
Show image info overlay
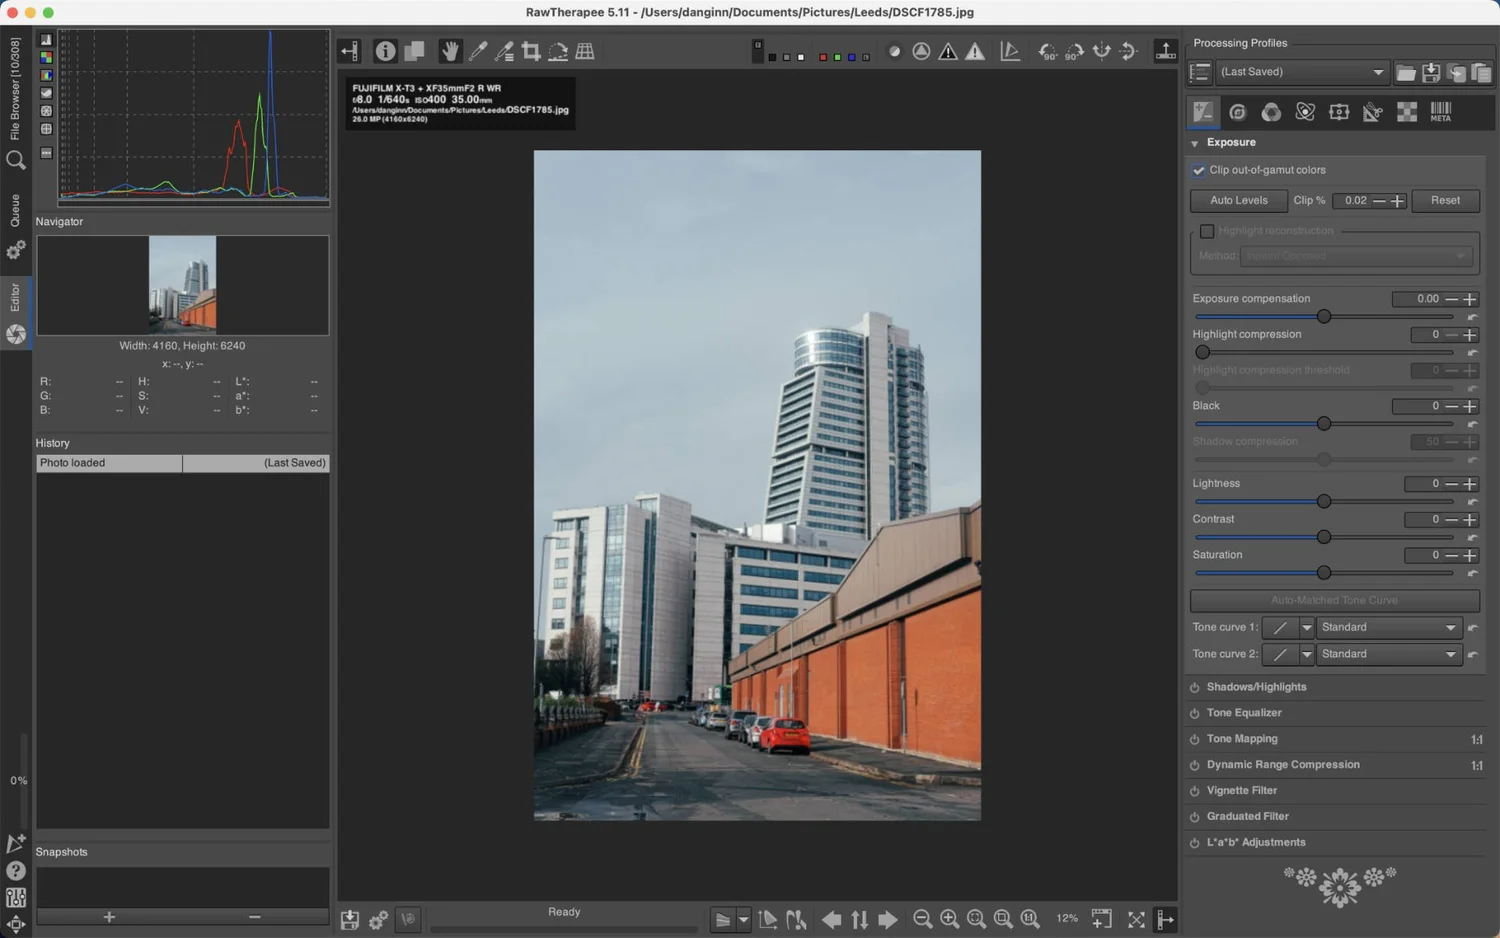[386, 51]
